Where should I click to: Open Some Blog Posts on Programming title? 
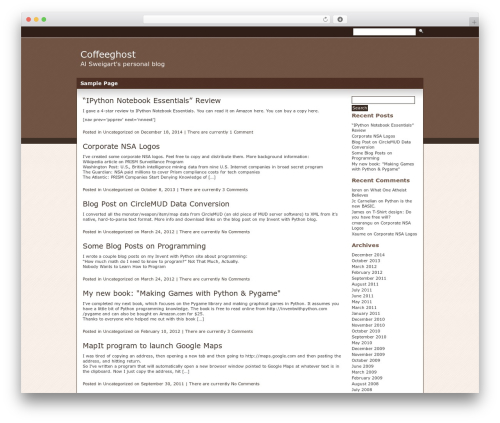pyautogui.click(x=144, y=246)
